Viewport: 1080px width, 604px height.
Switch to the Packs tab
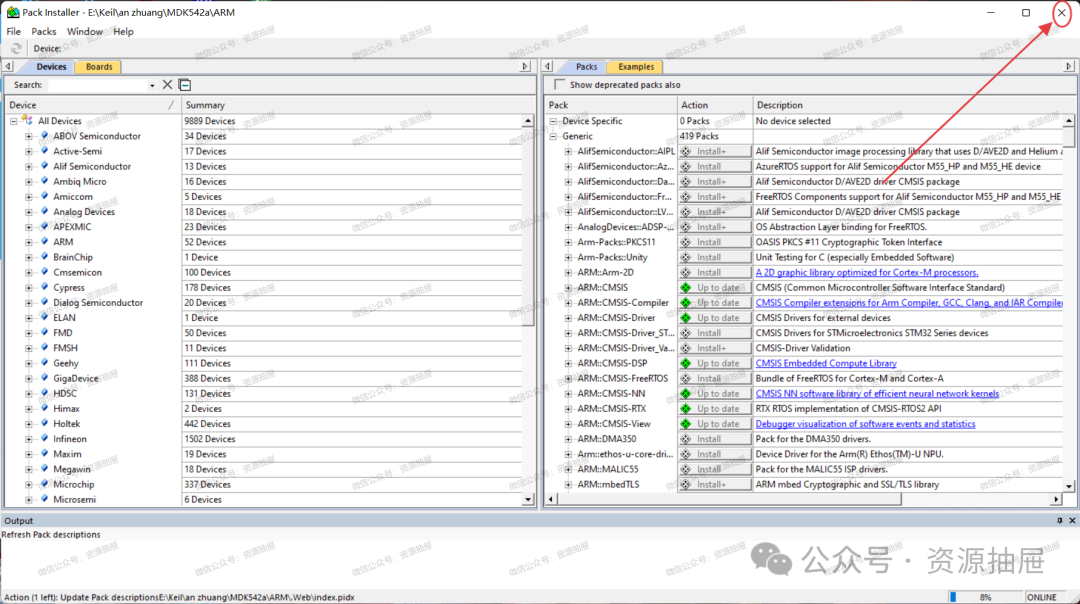pyautogui.click(x=586, y=67)
